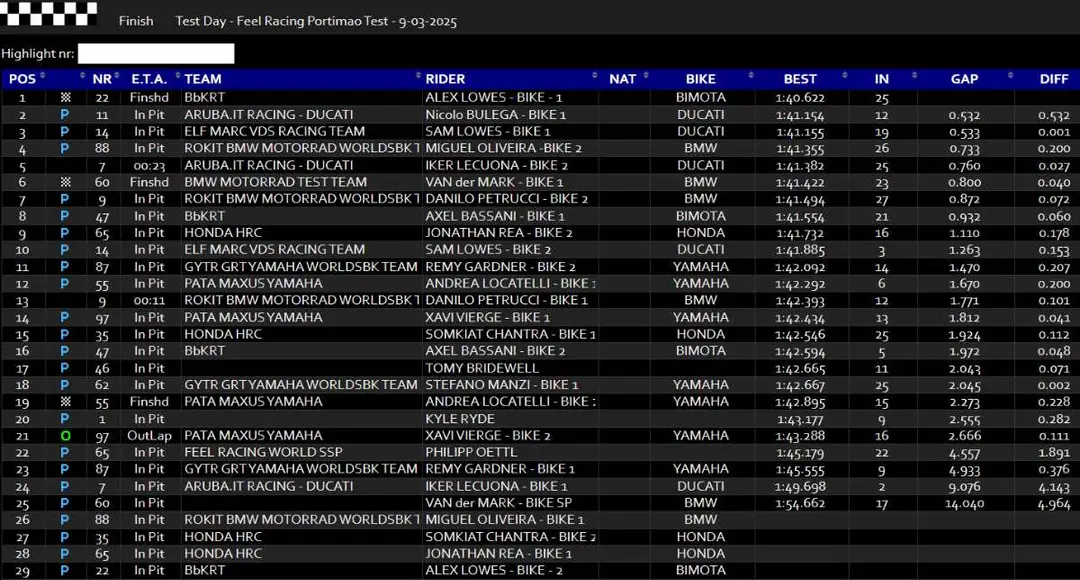Sort by GAP column header
The width and height of the screenshot is (1080, 580).
click(x=964, y=79)
